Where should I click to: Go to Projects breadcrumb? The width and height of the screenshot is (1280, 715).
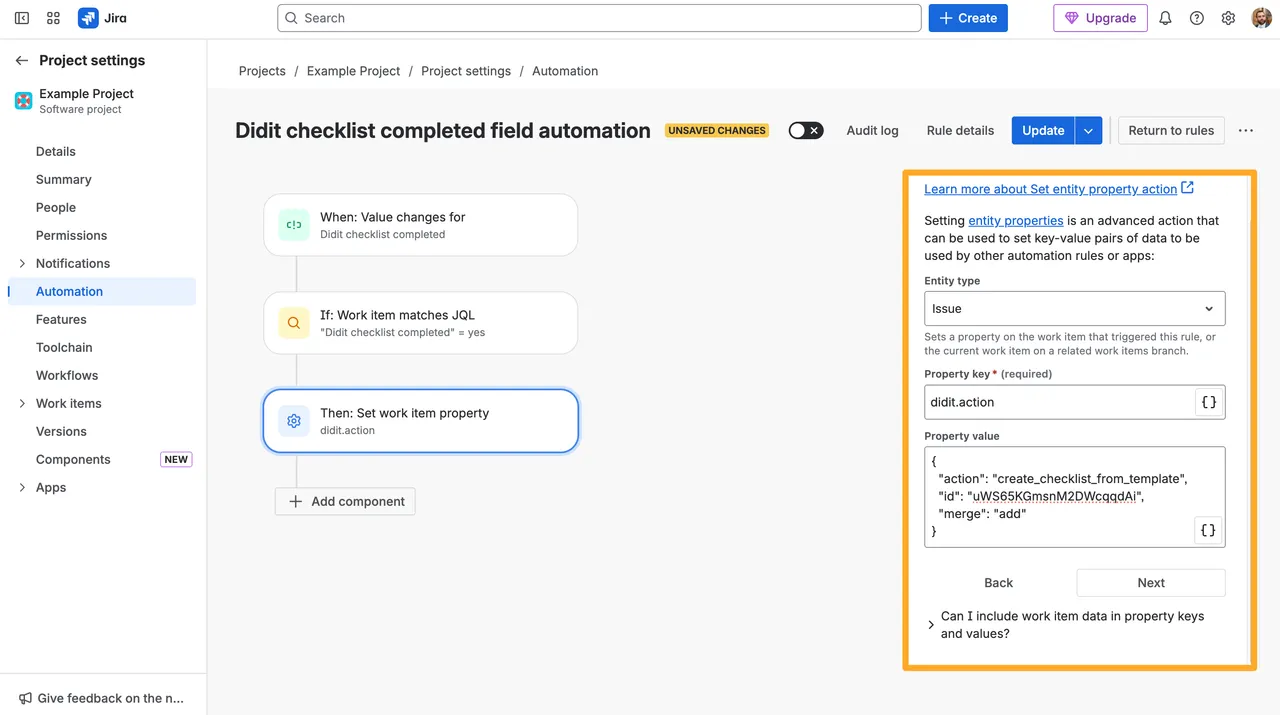point(262,71)
